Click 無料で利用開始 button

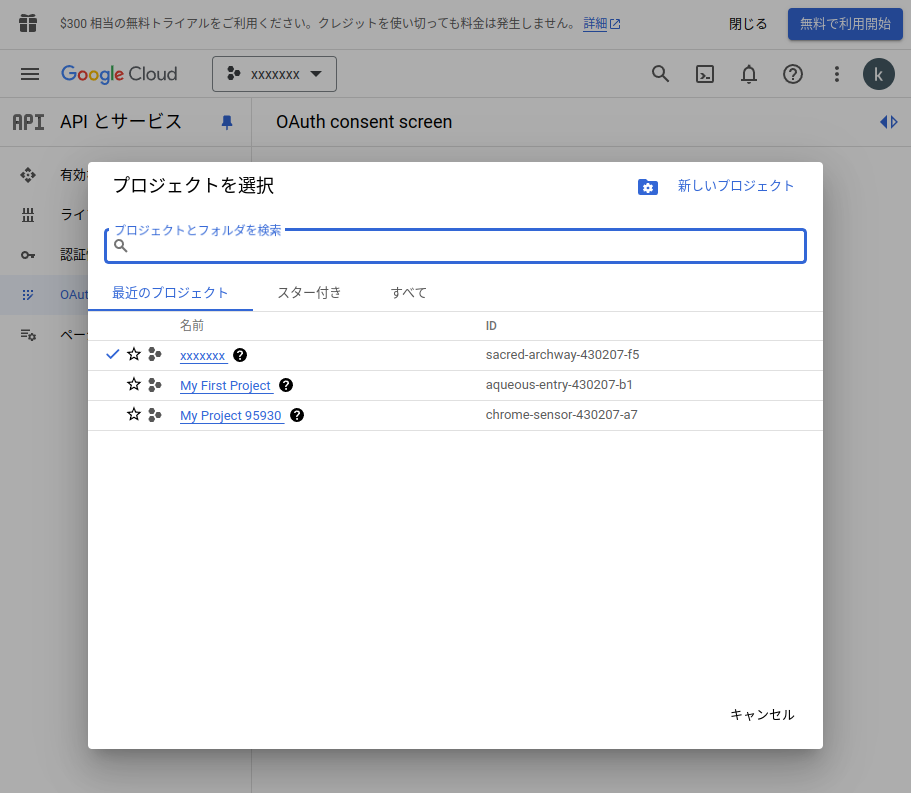click(845, 24)
